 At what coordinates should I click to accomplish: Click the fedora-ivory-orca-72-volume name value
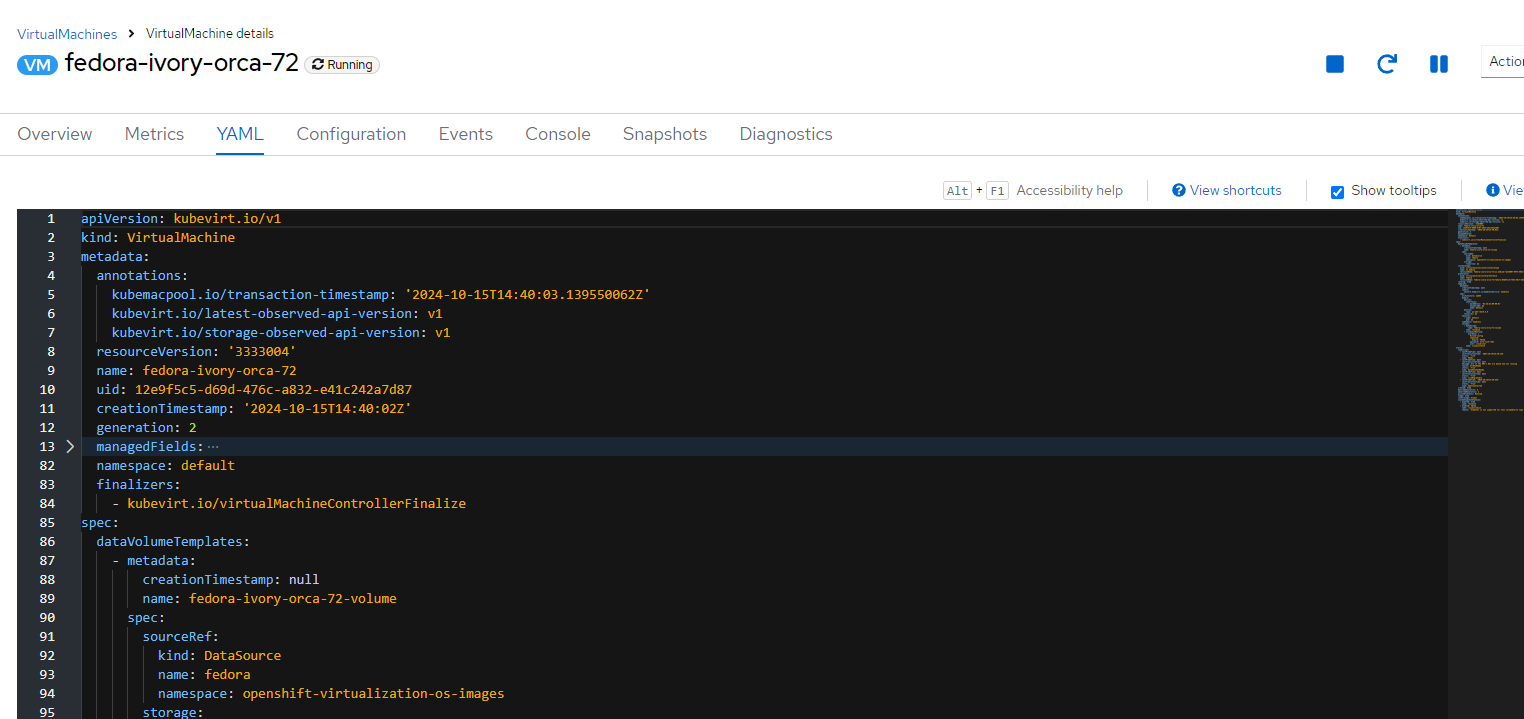point(293,599)
